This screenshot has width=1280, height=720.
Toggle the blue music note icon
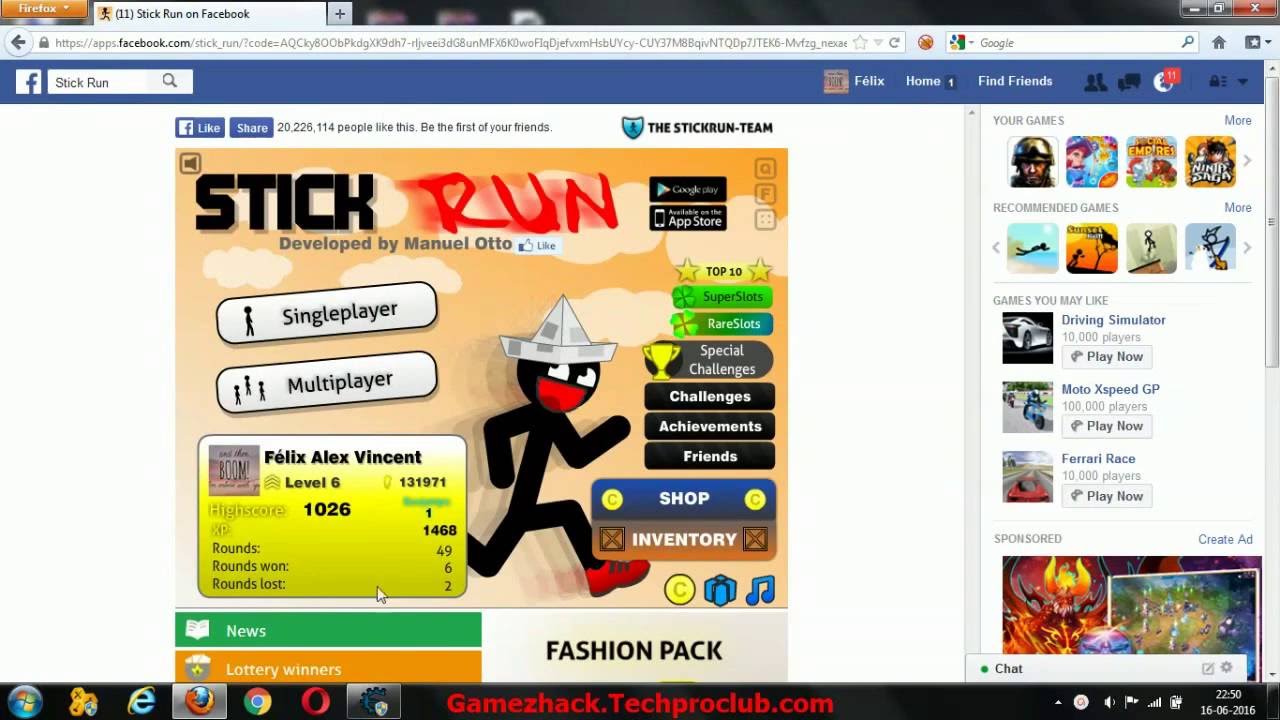760,590
